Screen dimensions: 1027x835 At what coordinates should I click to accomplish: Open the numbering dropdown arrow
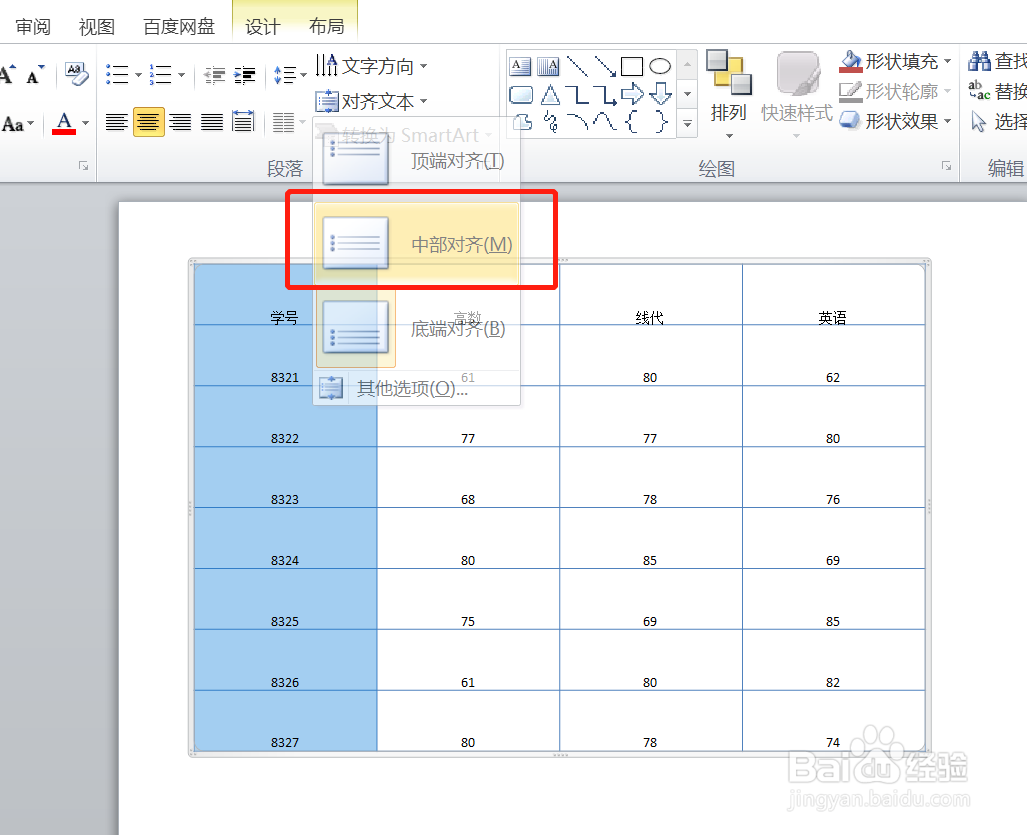[181, 75]
